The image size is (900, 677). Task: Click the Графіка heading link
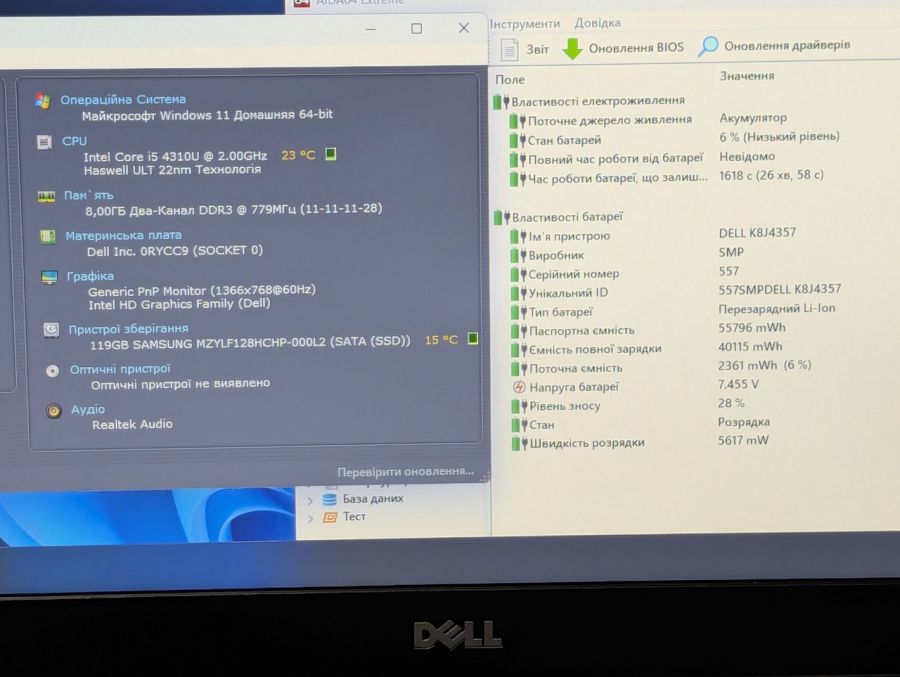90,276
